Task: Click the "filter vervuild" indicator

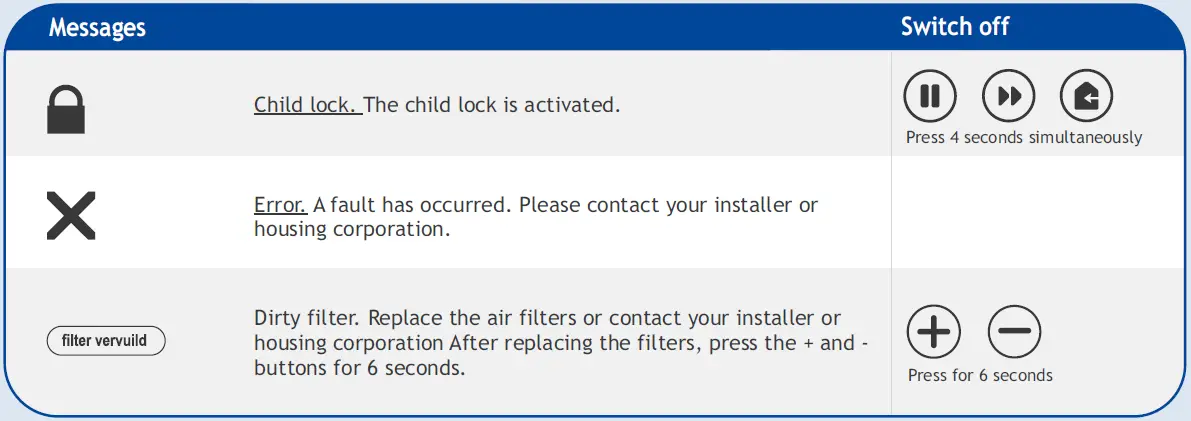Action: pos(106,341)
